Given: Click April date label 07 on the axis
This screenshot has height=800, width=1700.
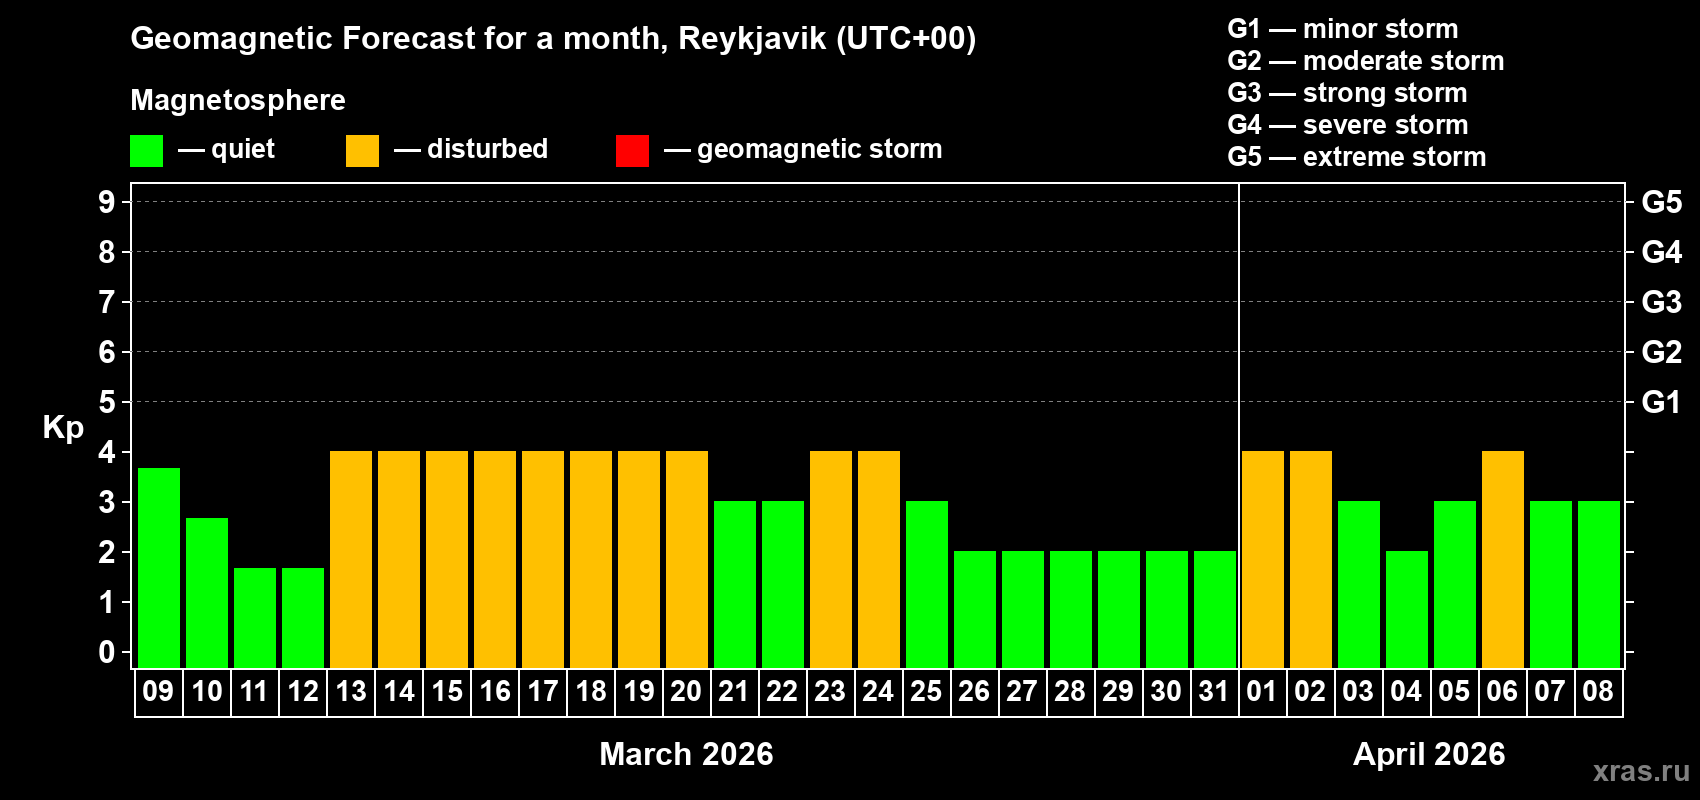Looking at the screenshot, I should pyautogui.click(x=1550, y=691).
